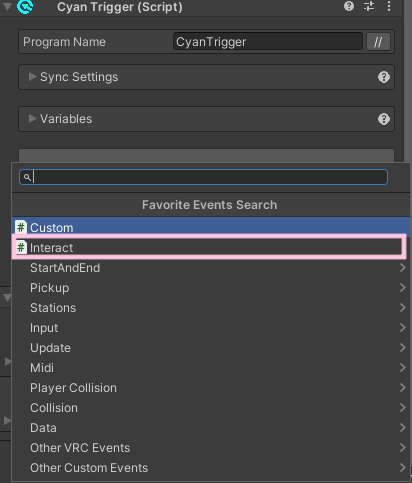Screen dimensions: 412x483
Task: Click the Program Name text field
Action: [268, 42]
